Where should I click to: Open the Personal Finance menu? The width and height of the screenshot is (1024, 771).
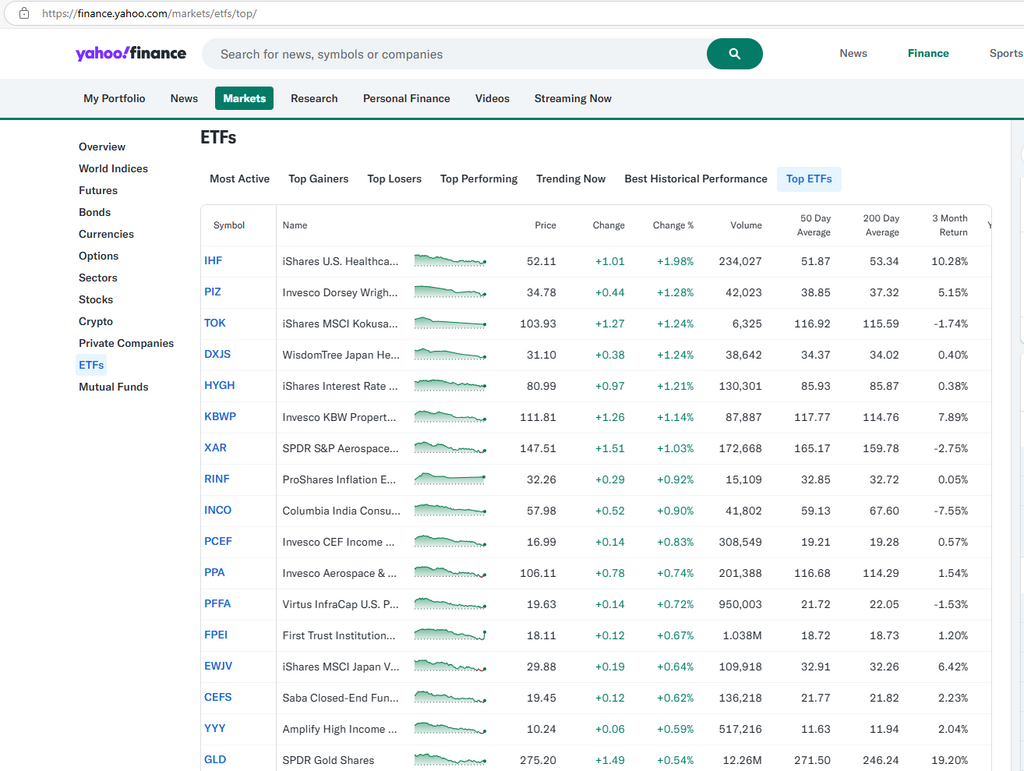pos(406,99)
